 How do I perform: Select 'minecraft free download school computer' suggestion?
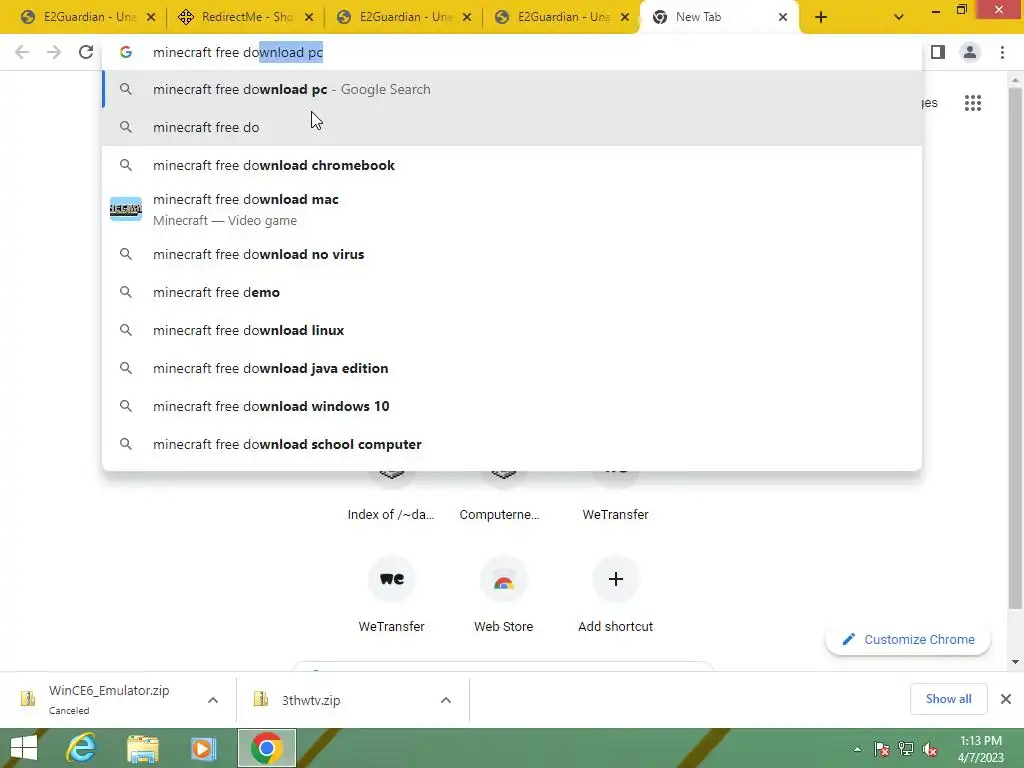pyautogui.click(x=512, y=443)
